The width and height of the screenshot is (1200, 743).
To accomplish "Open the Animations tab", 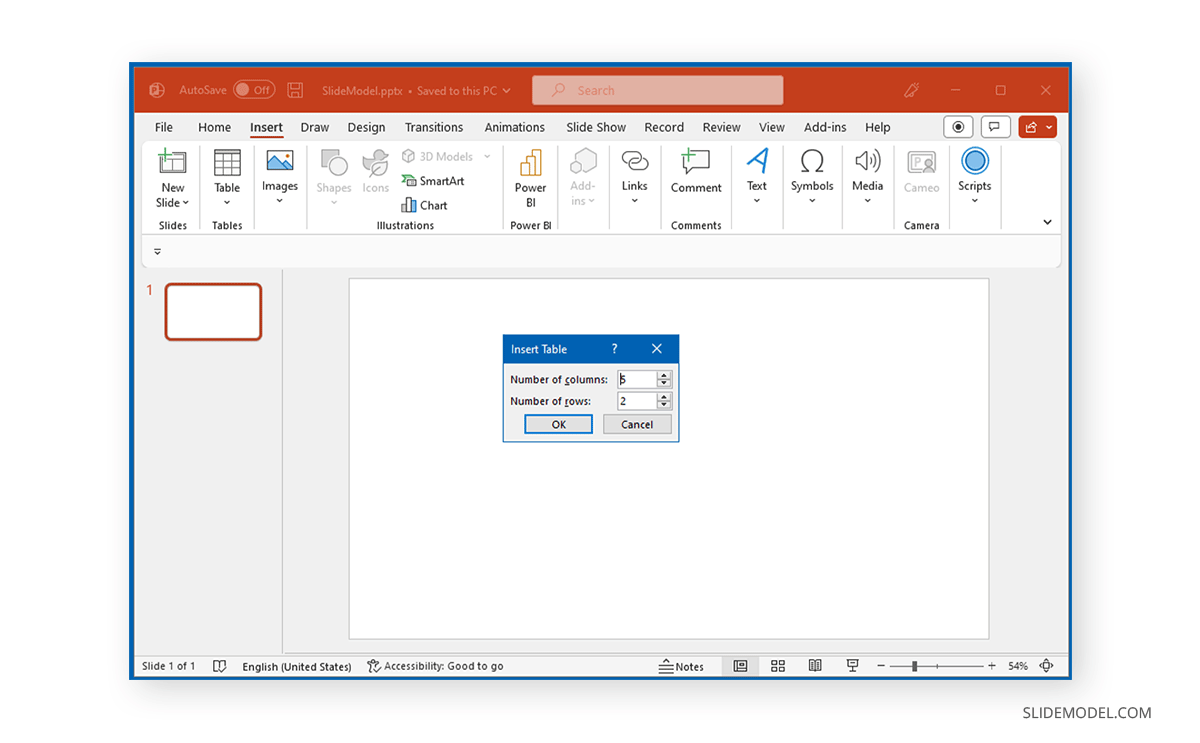I will [515, 127].
